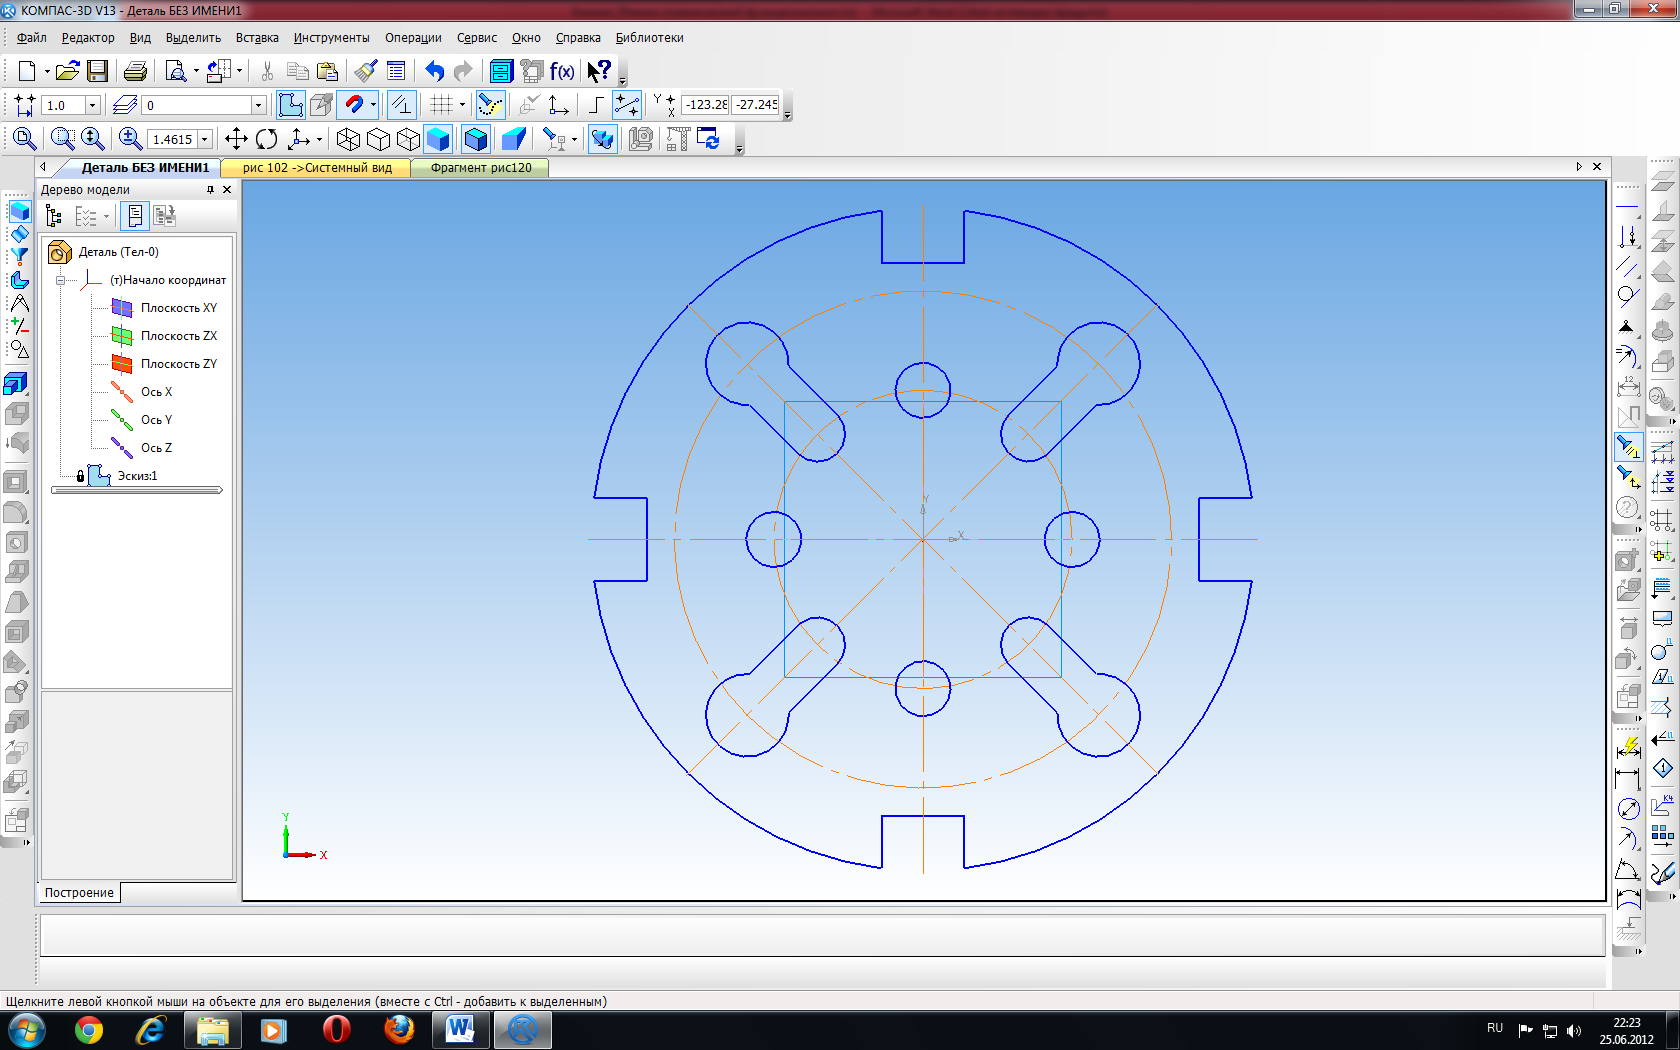Open the Variables f(x) panel
This screenshot has height=1050, width=1680.
[x=562, y=71]
